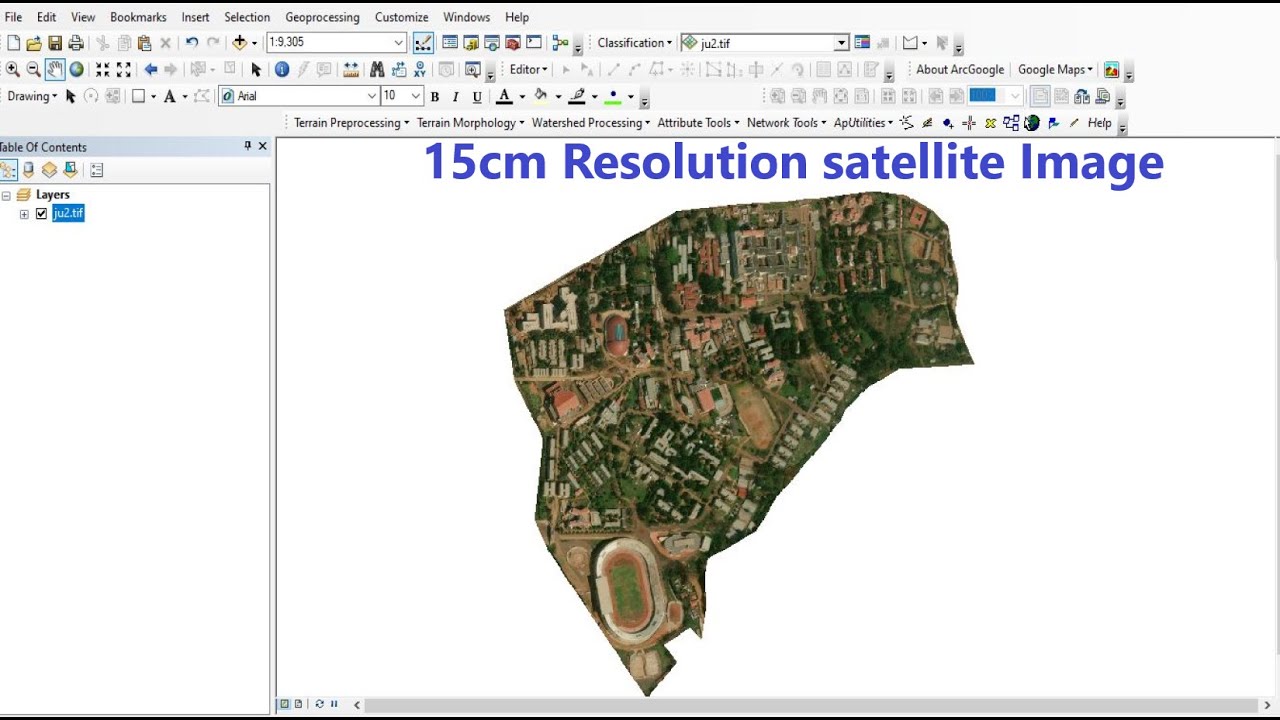Open Table Of Contents Options
The height and width of the screenshot is (720, 1280).
pos(97,170)
